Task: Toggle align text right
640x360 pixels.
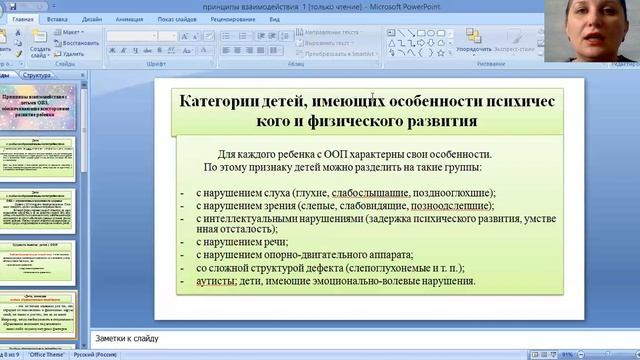Action: coord(249,51)
